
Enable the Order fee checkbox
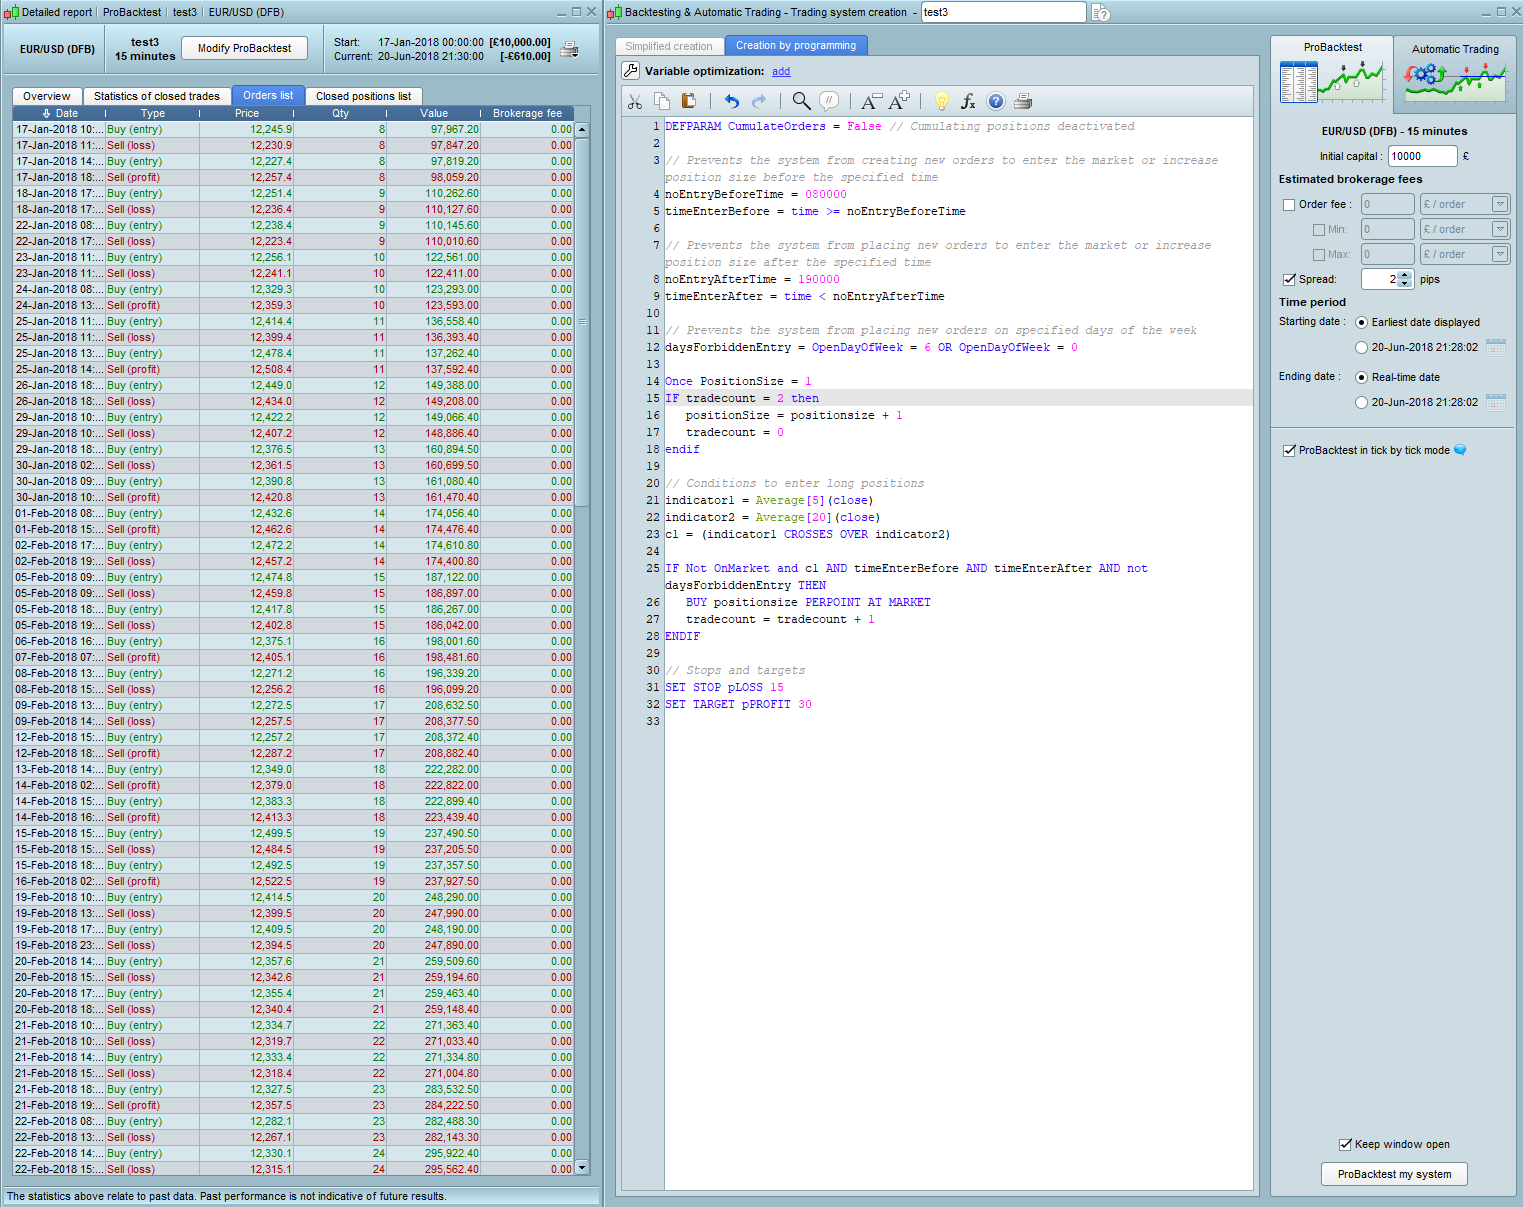pos(1289,205)
